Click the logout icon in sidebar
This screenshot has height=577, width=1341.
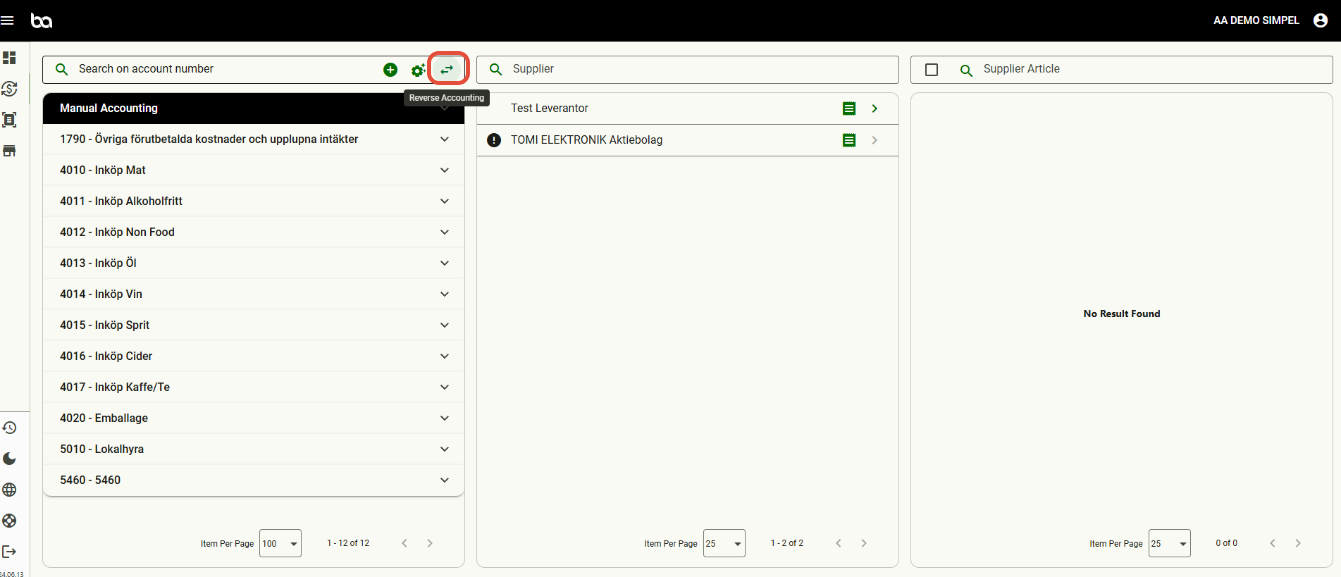(x=9, y=552)
